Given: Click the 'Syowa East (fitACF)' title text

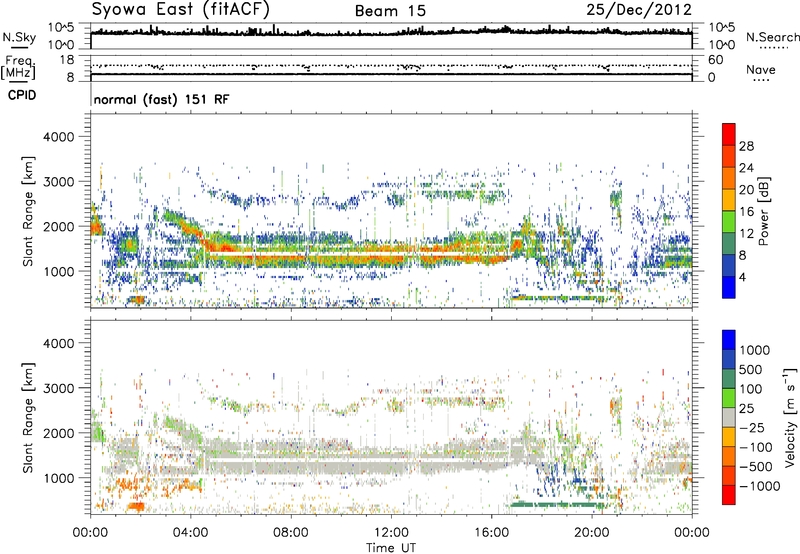Looking at the screenshot, I should pos(181,9).
